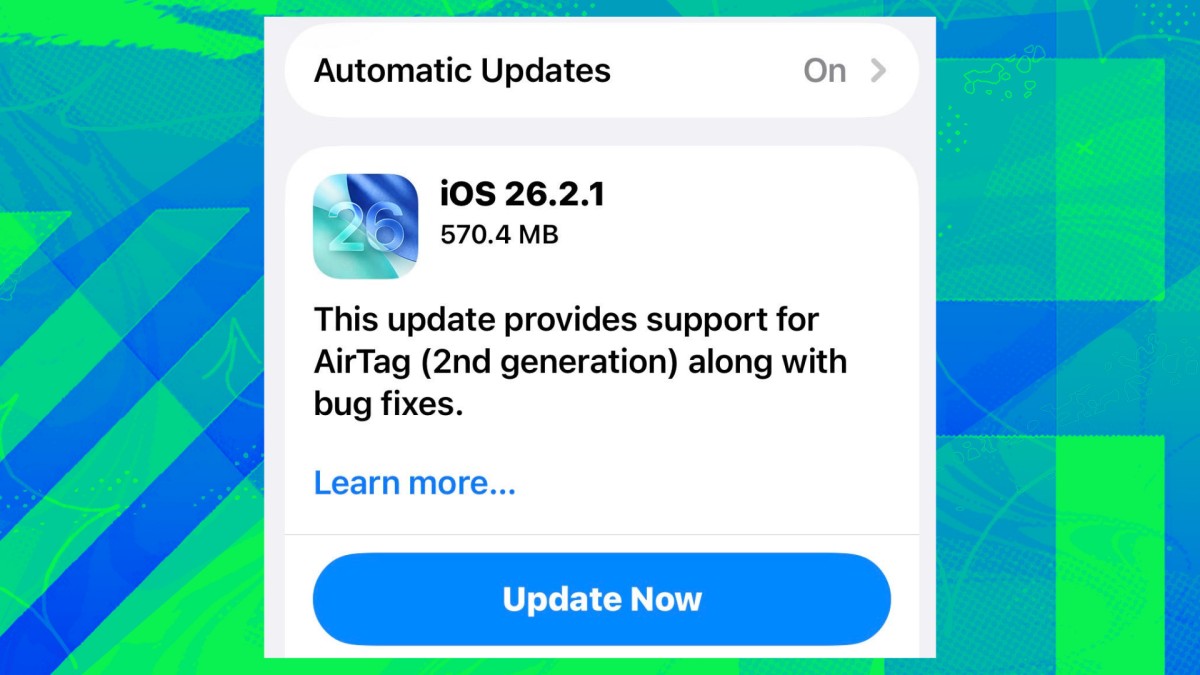Tap the blue Update Now button
The height and width of the screenshot is (675, 1200).
click(601, 599)
